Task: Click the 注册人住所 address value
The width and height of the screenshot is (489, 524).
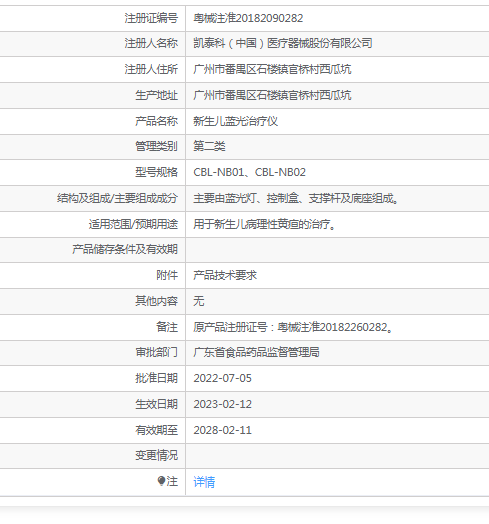Action: point(272,70)
